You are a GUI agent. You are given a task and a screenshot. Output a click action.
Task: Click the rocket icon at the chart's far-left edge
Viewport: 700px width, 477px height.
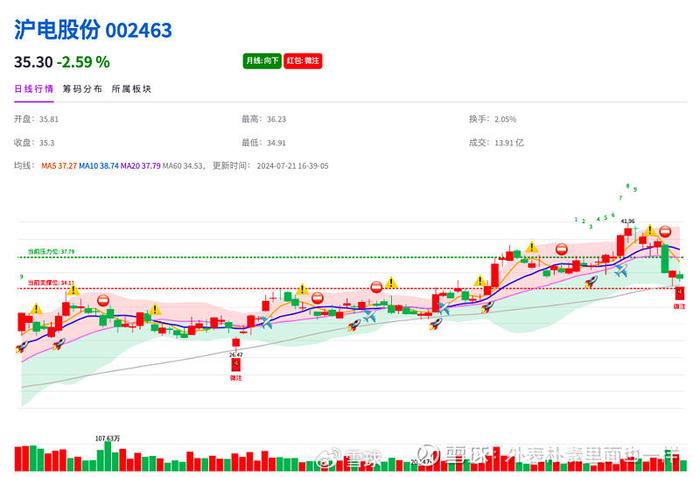coord(21,346)
